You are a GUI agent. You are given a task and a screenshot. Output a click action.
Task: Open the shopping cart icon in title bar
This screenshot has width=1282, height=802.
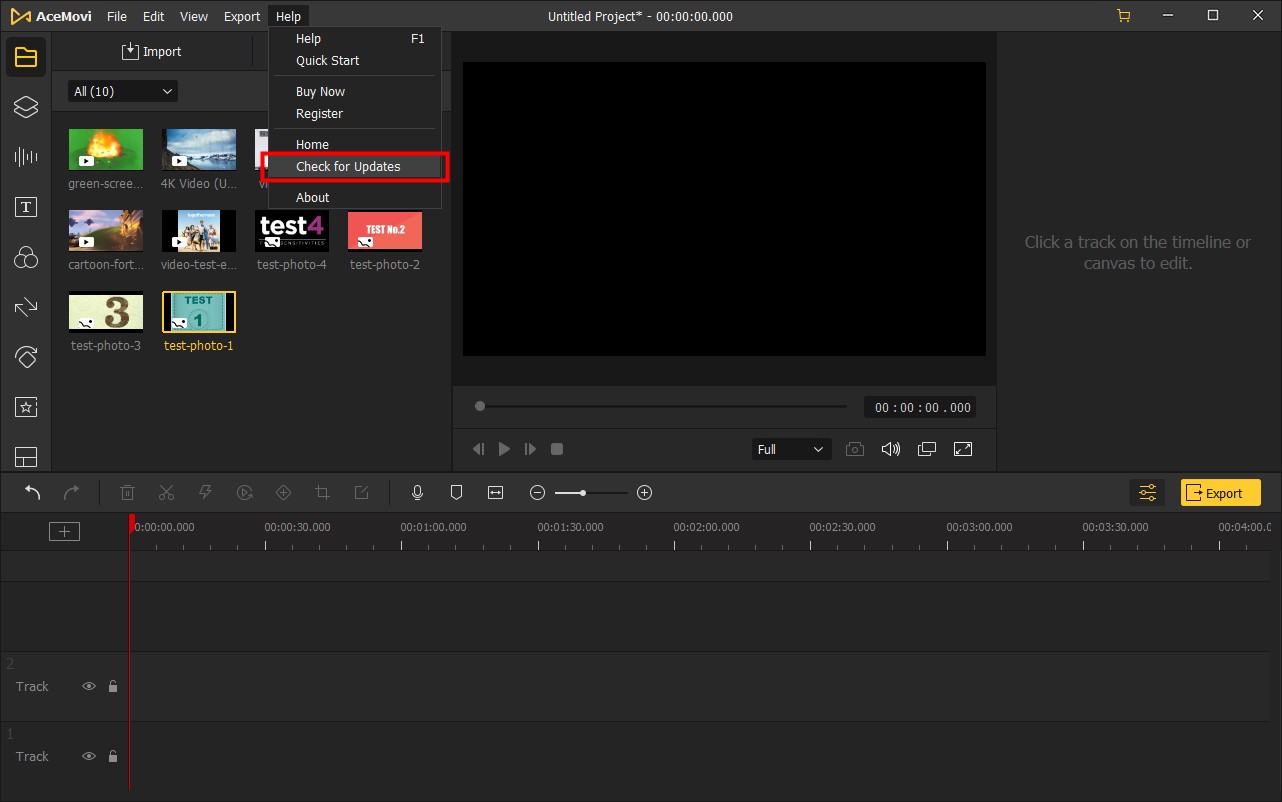tap(1123, 16)
